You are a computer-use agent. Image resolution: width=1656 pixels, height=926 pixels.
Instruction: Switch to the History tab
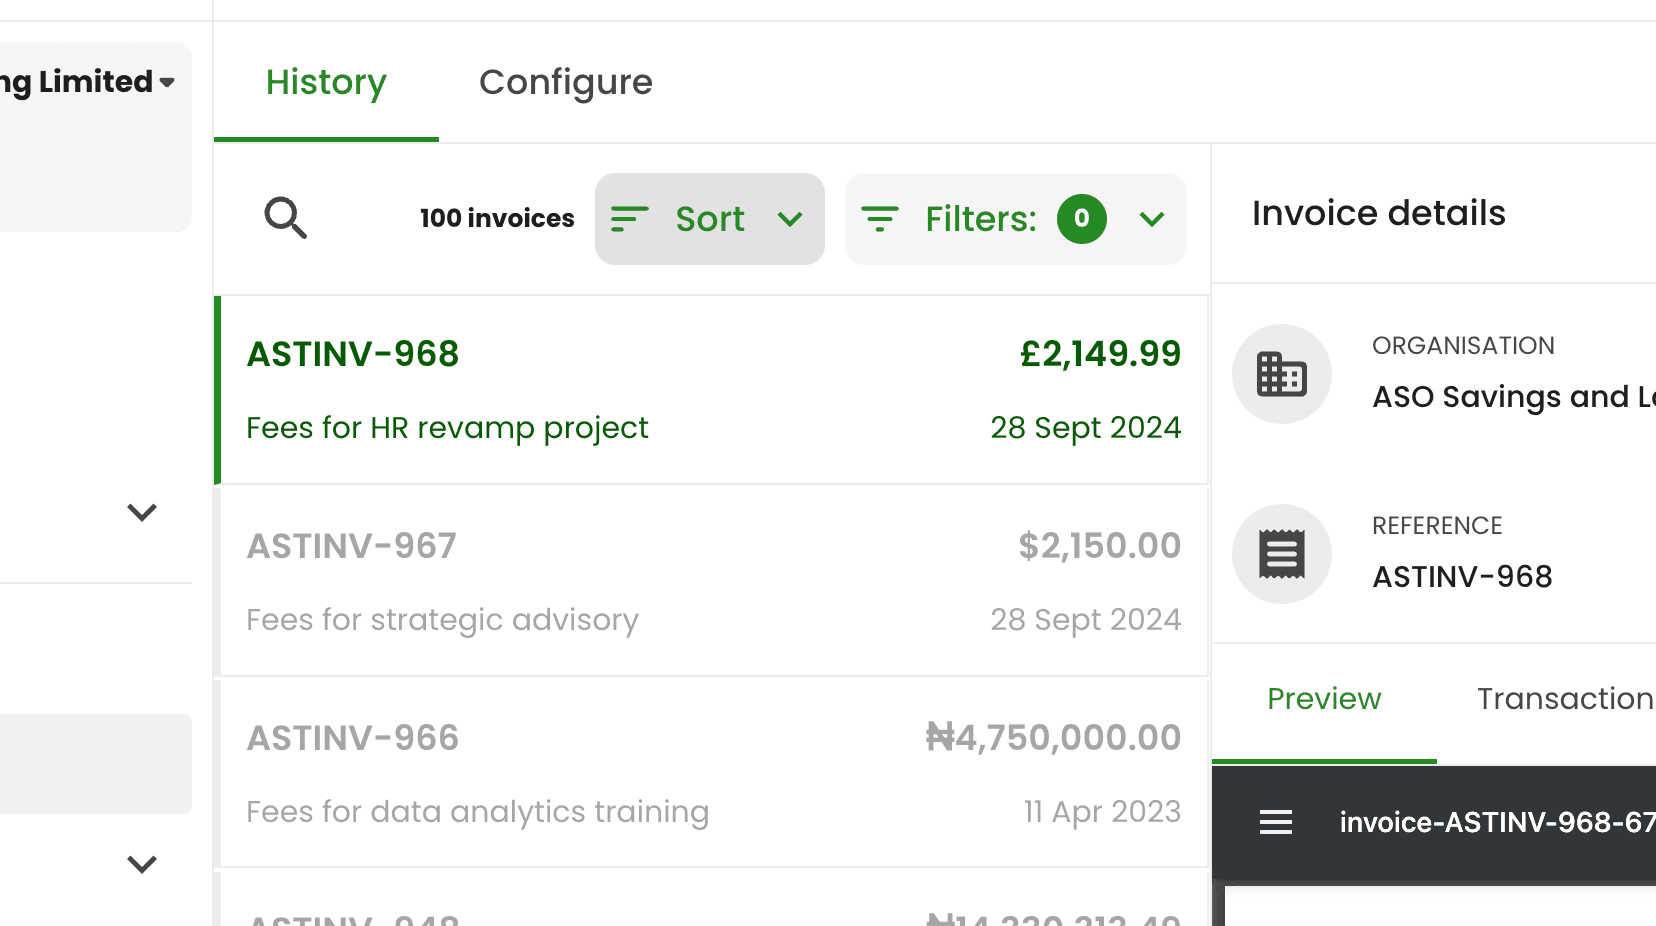tap(326, 82)
